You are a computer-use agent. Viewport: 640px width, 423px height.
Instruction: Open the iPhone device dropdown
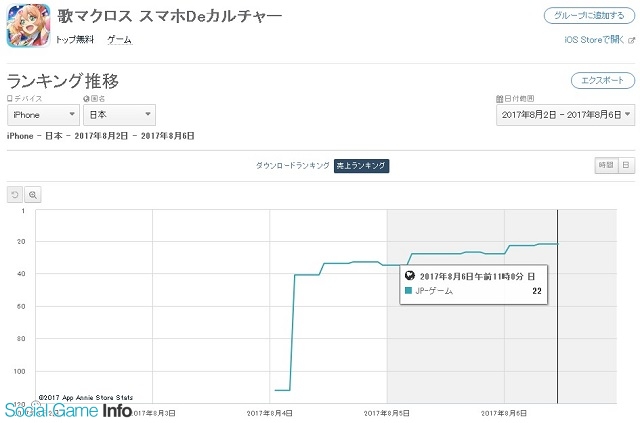(42, 116)
